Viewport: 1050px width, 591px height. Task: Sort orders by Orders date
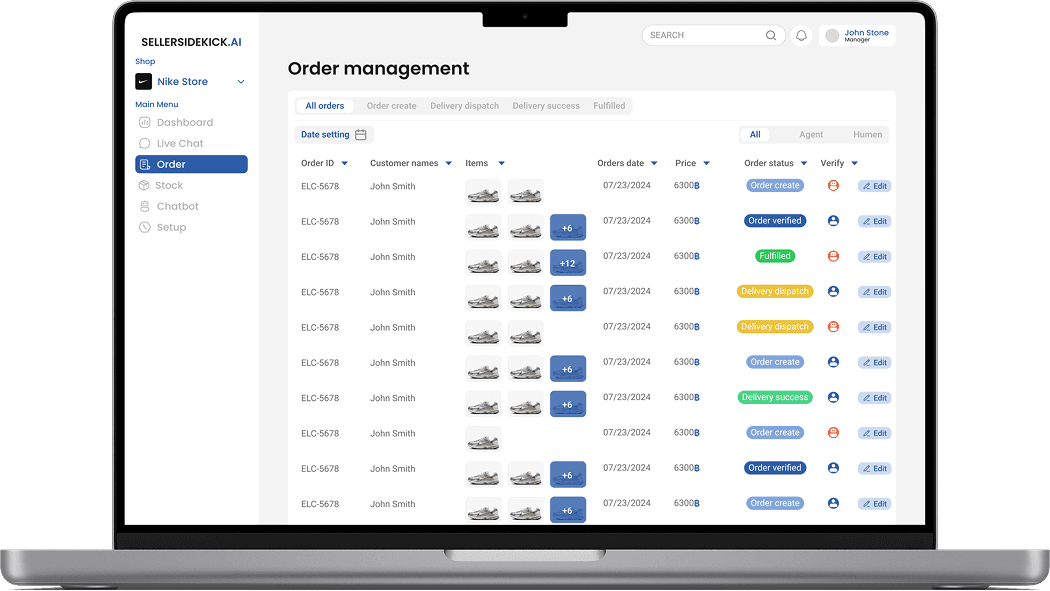pyautogui.click(x=654, y=163)
